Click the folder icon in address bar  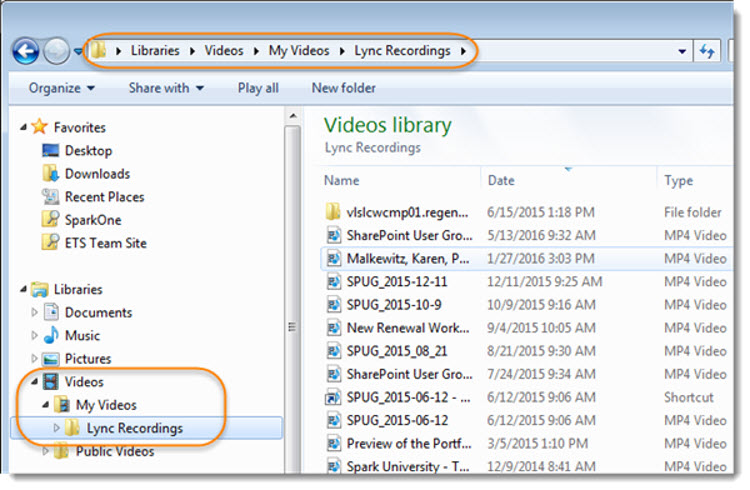(99, 50)
